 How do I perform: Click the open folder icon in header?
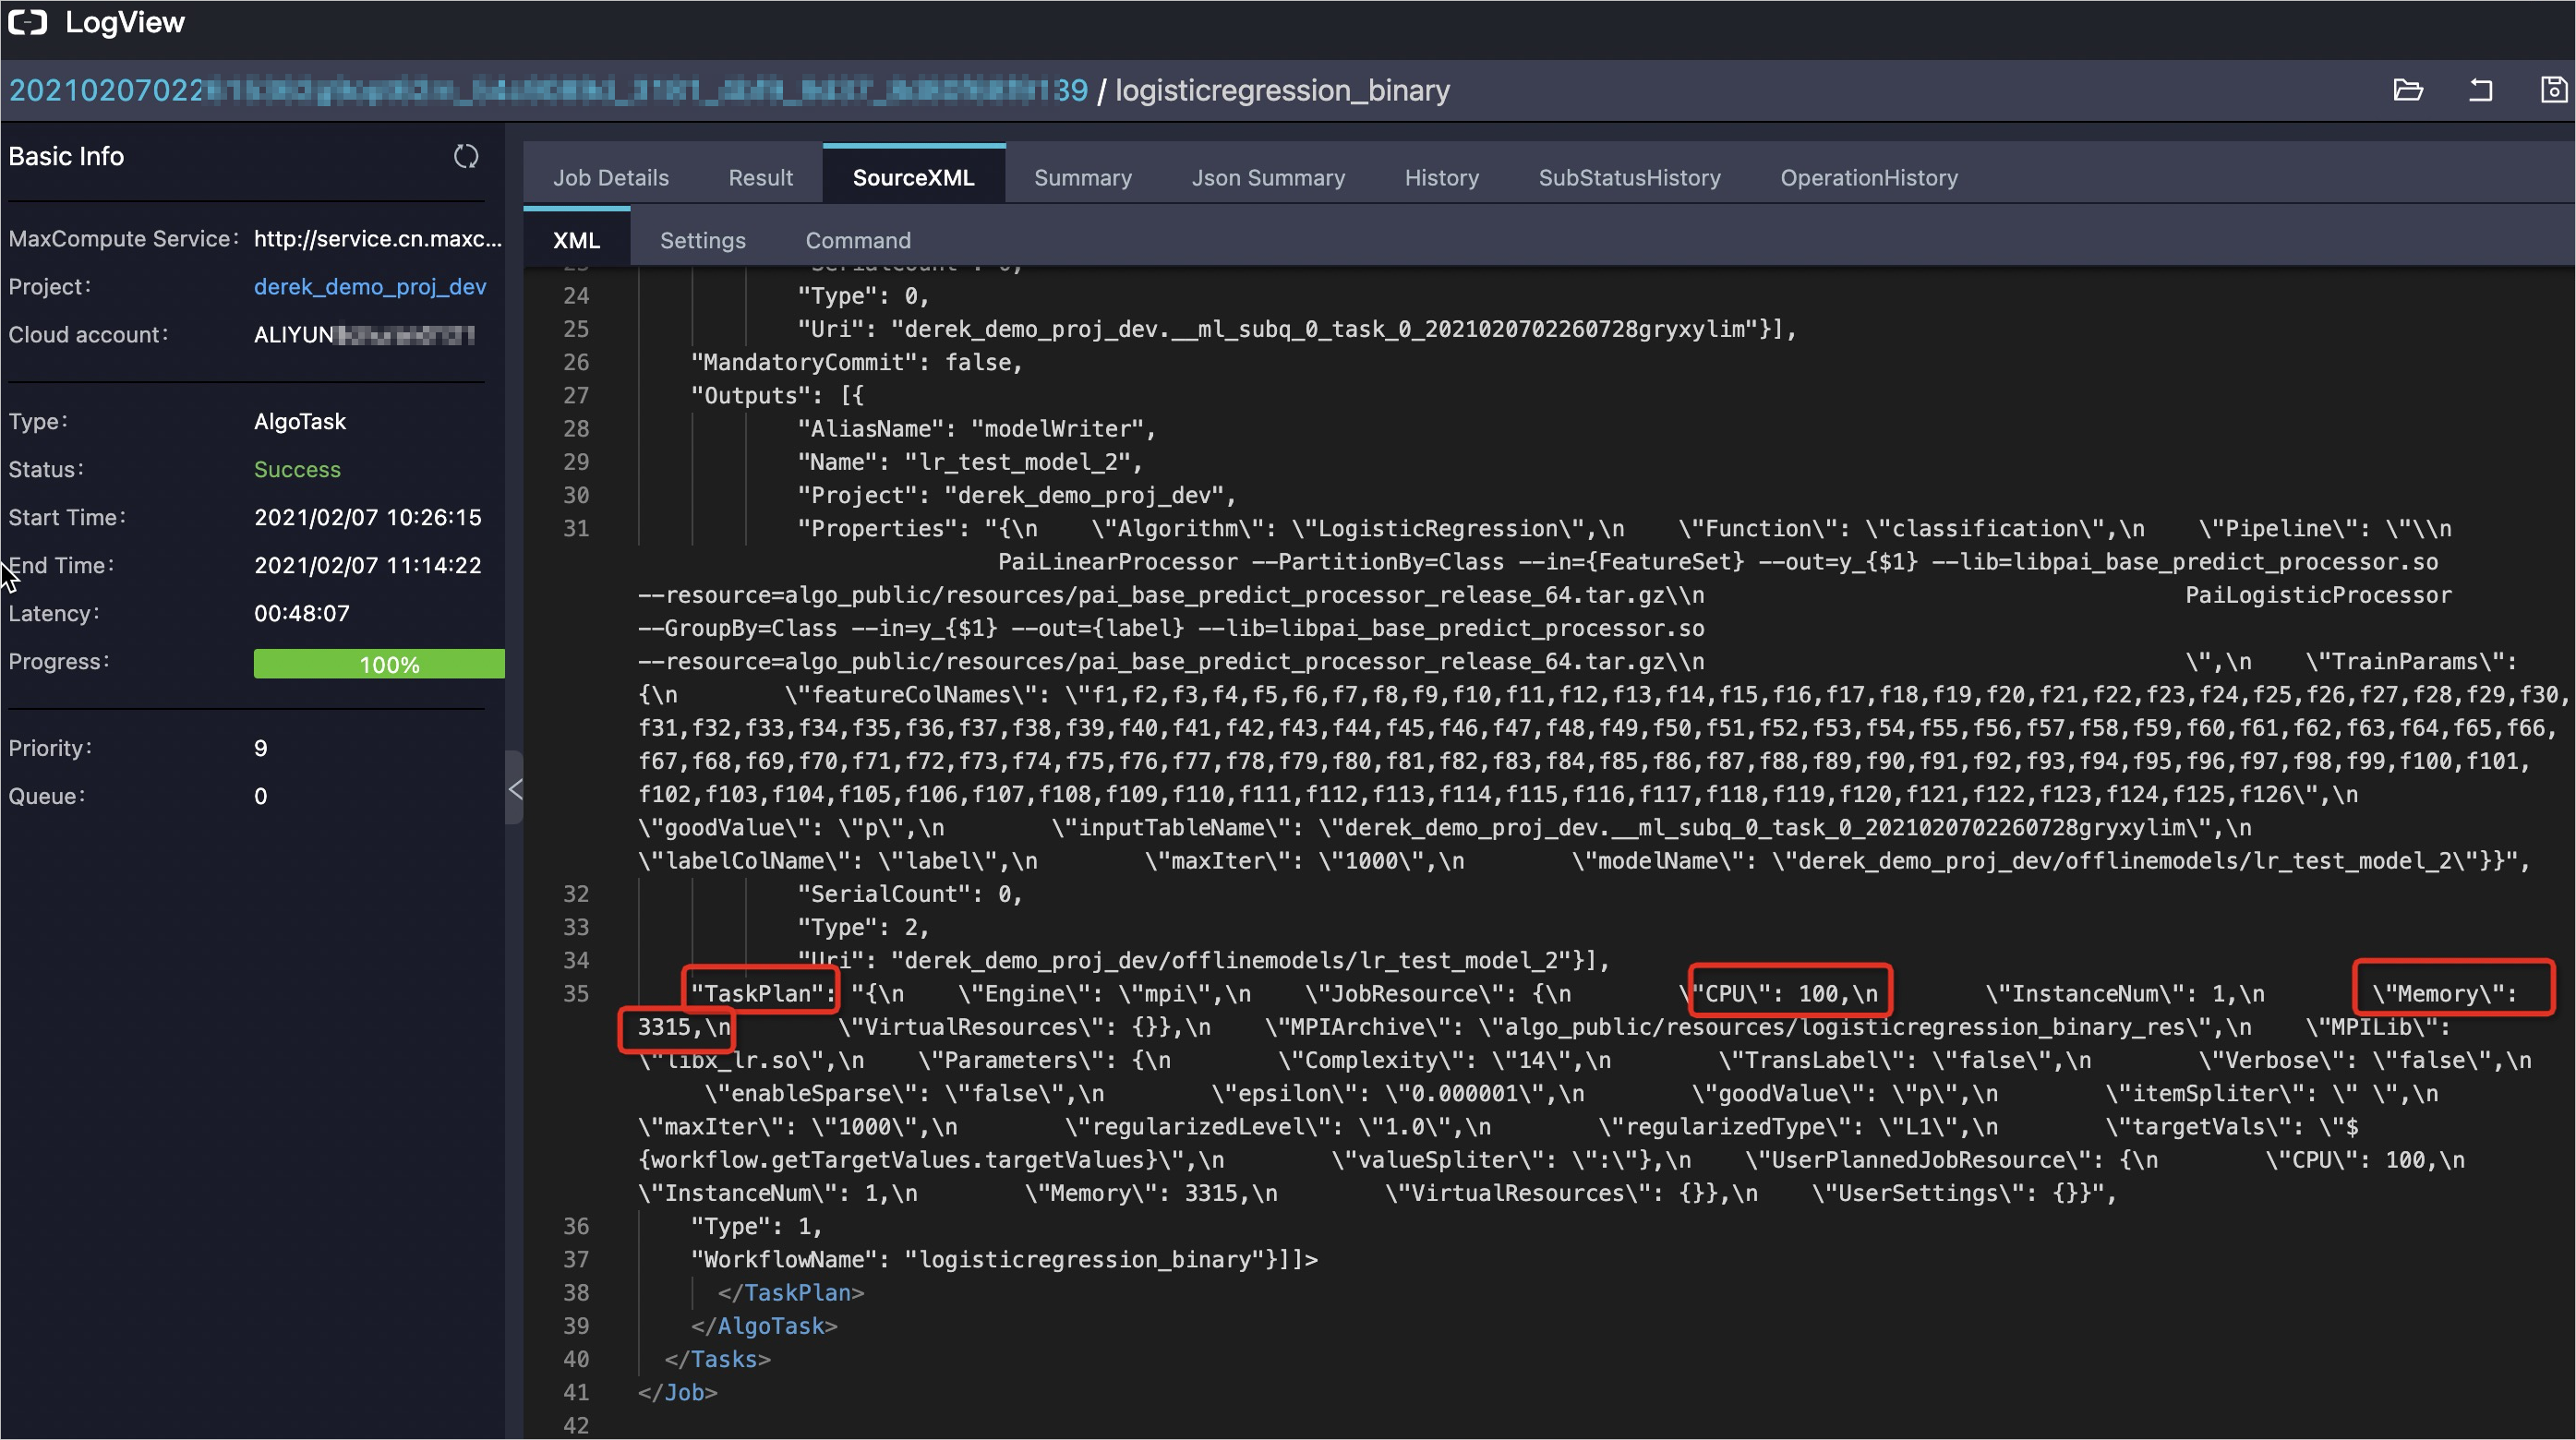coord(2408,90)
